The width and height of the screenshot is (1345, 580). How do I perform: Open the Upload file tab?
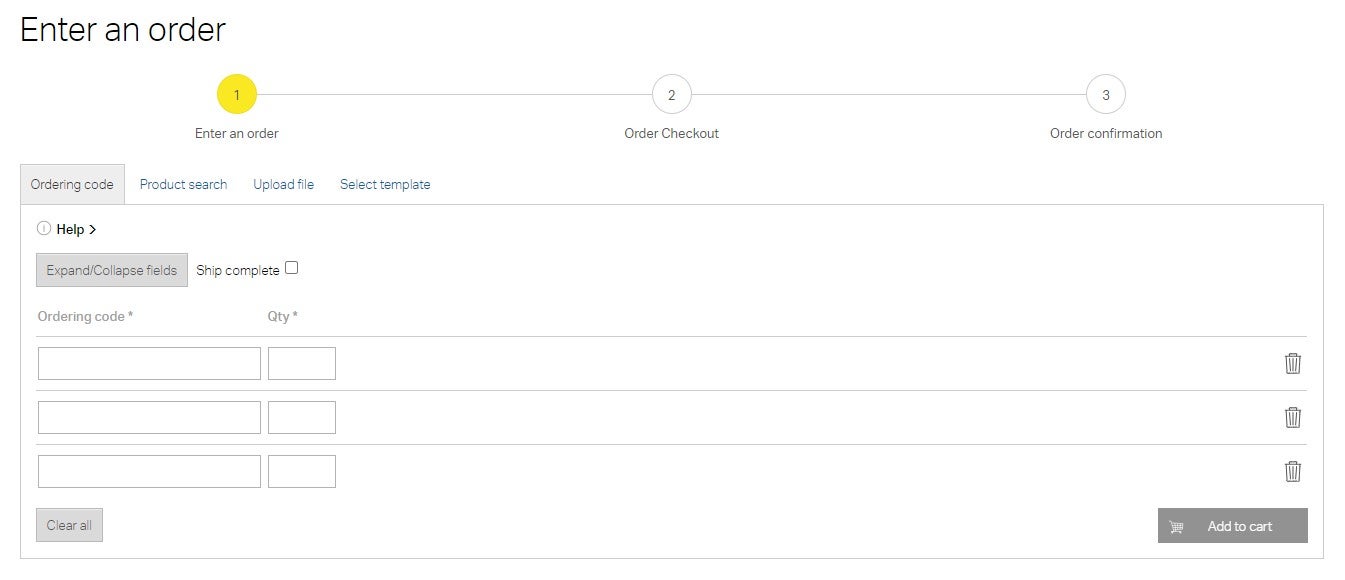283,184
